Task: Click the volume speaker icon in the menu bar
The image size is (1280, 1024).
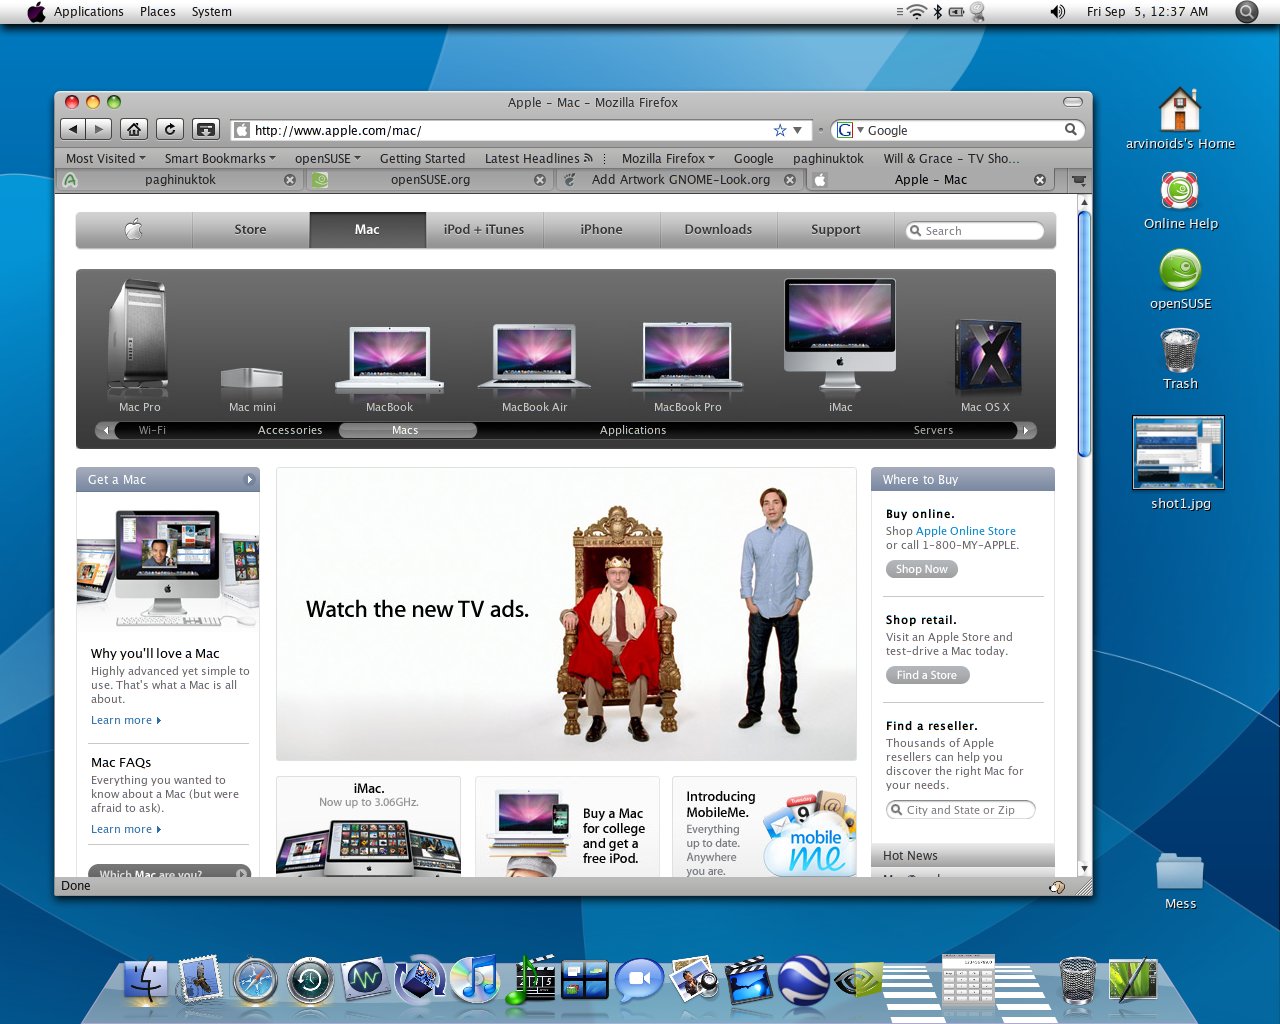Action: [x=1058, y=12]
